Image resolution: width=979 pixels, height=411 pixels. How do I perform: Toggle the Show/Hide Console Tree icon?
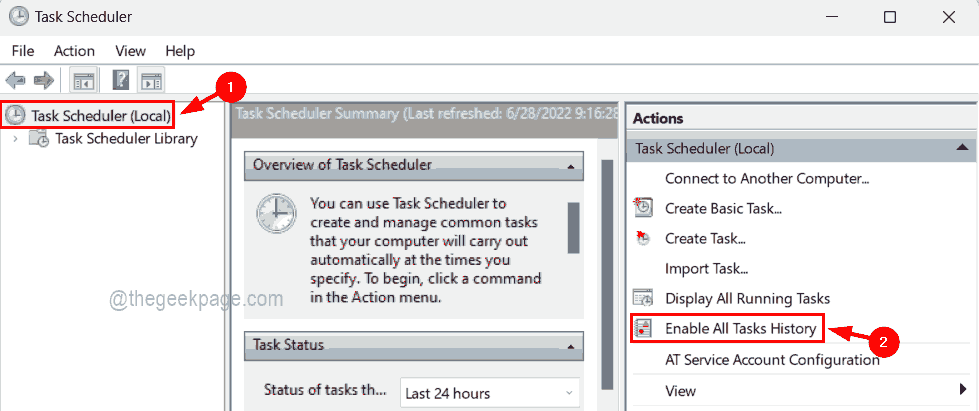coord(83,80)
